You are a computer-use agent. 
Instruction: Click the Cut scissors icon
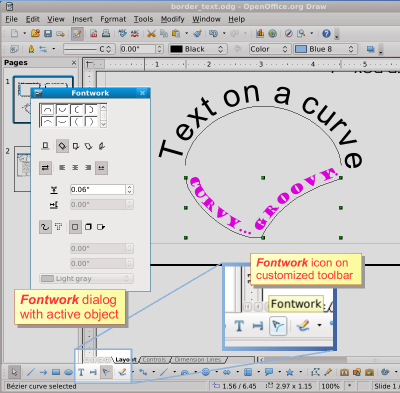point(151,33)
